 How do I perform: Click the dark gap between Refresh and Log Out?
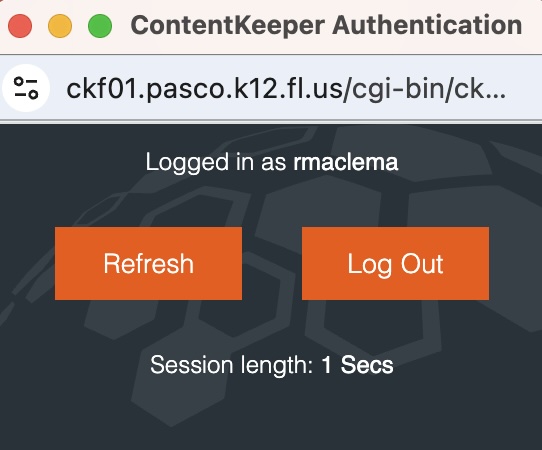point(272,263)
